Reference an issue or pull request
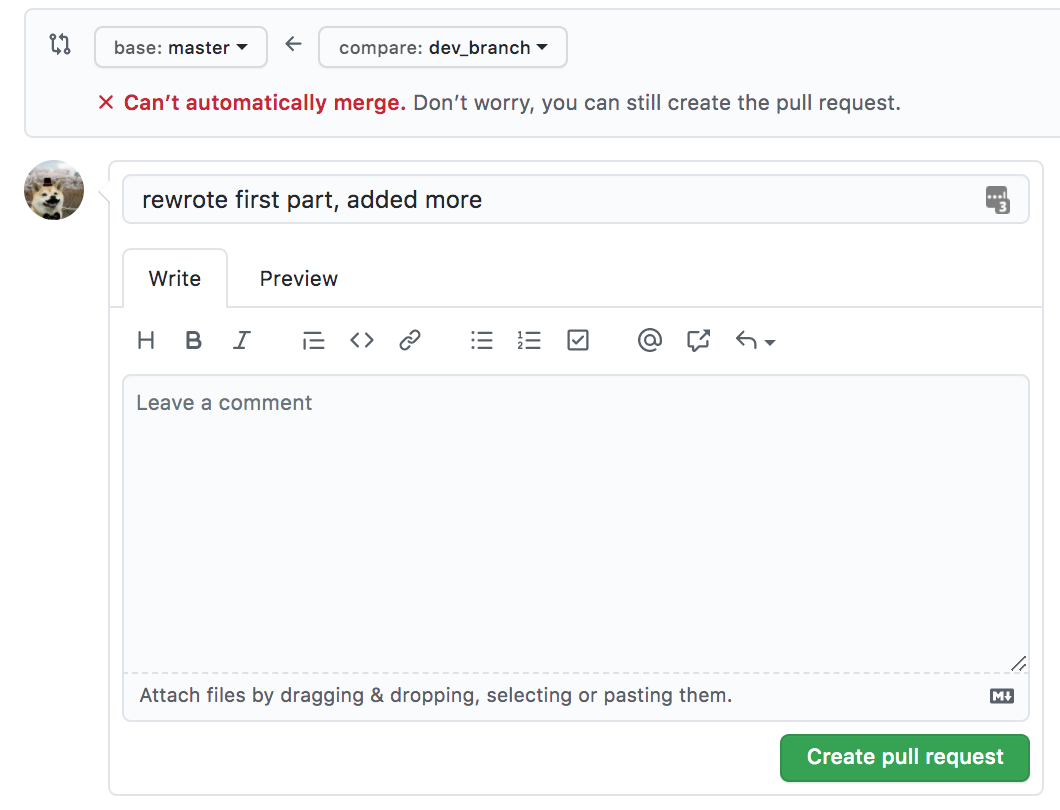Viewport: 1060px width, 810px height. coord(698,341)
